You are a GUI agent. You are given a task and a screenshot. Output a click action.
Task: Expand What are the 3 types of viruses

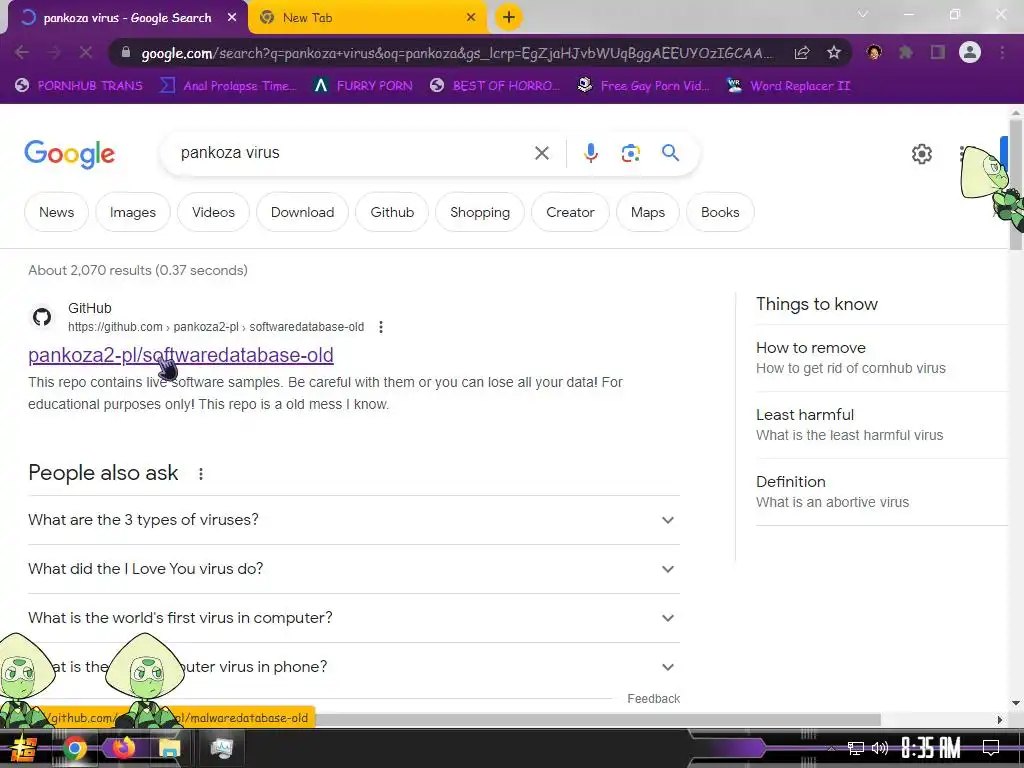point(354,520)
